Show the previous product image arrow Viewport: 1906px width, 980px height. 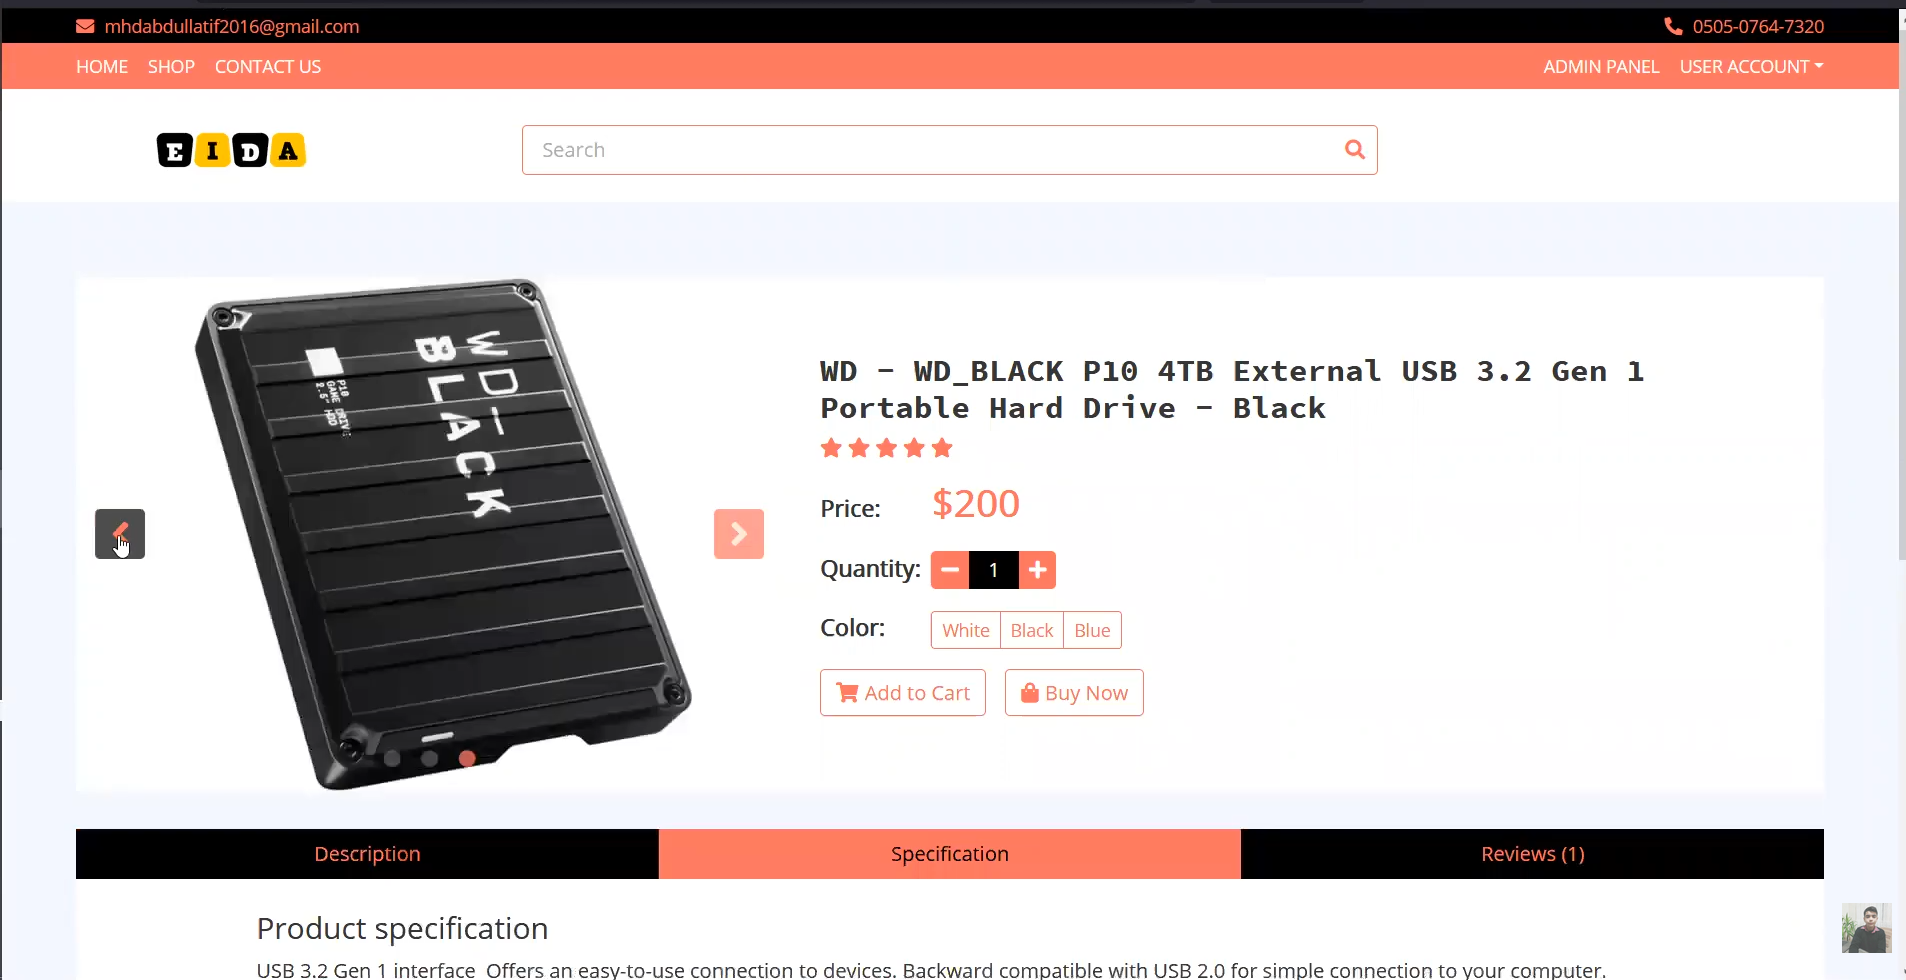pos(120,534)
